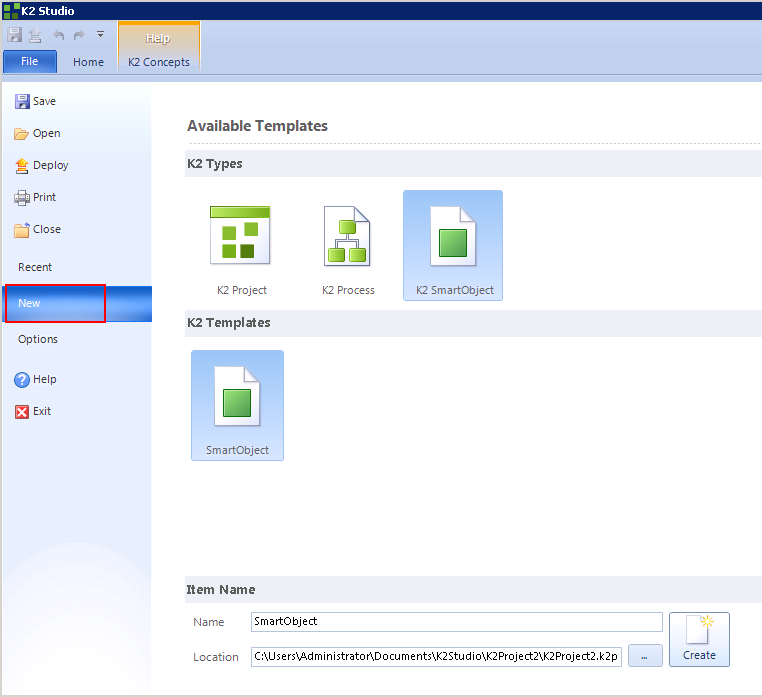
Task: Select the K2 Project template icon
Action: pyautogui.click(x=240, y=235)
